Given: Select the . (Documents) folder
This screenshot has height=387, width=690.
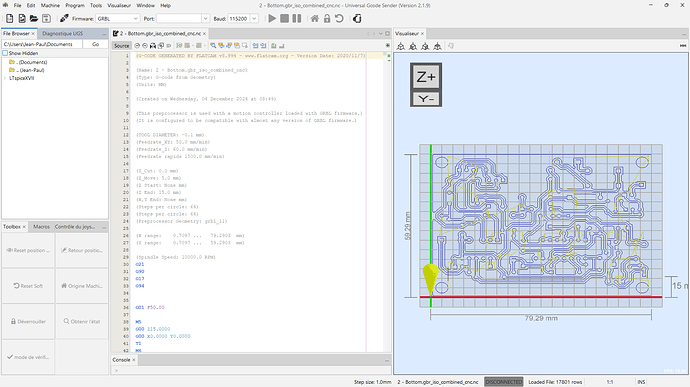Looking at the screenshot, I should [28, 62].
